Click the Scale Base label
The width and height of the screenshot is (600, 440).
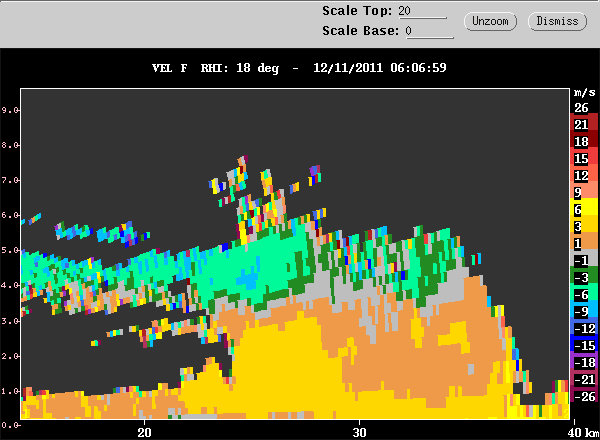(x=360, y=31)
